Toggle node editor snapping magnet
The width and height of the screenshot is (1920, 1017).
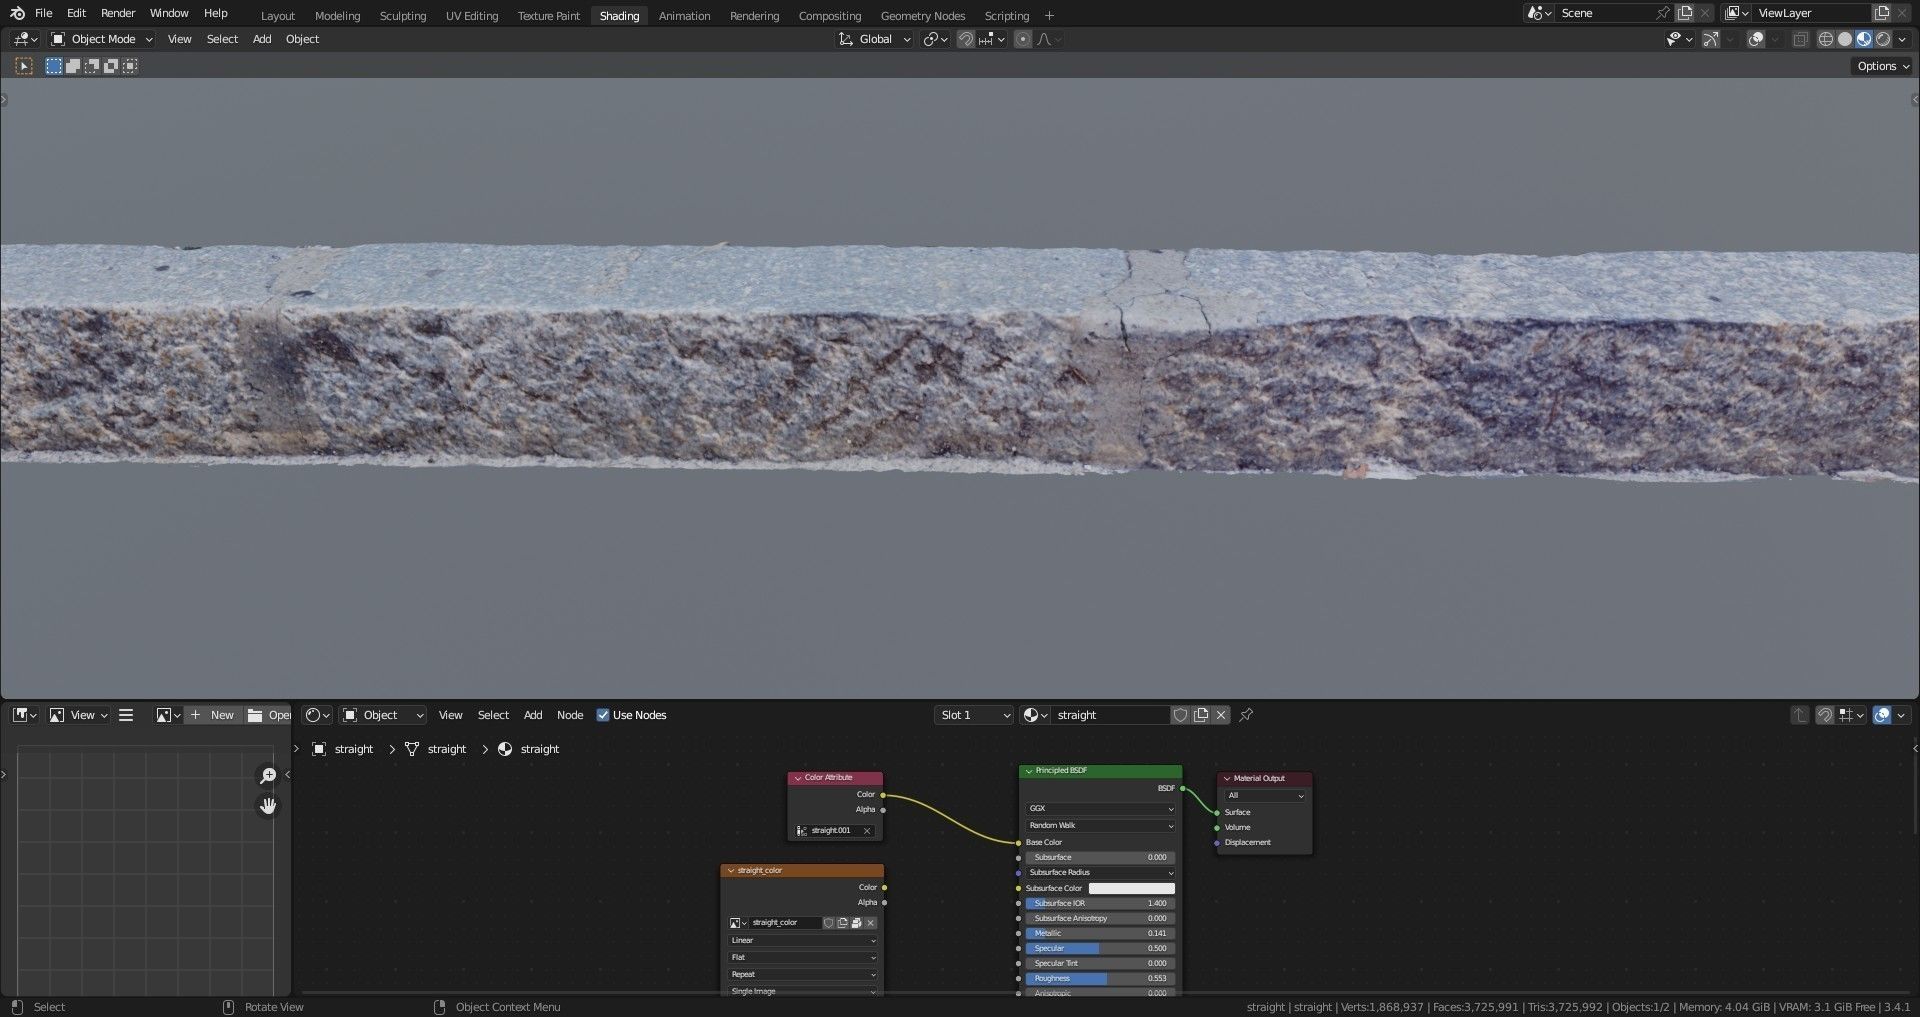pos(1824,715)
